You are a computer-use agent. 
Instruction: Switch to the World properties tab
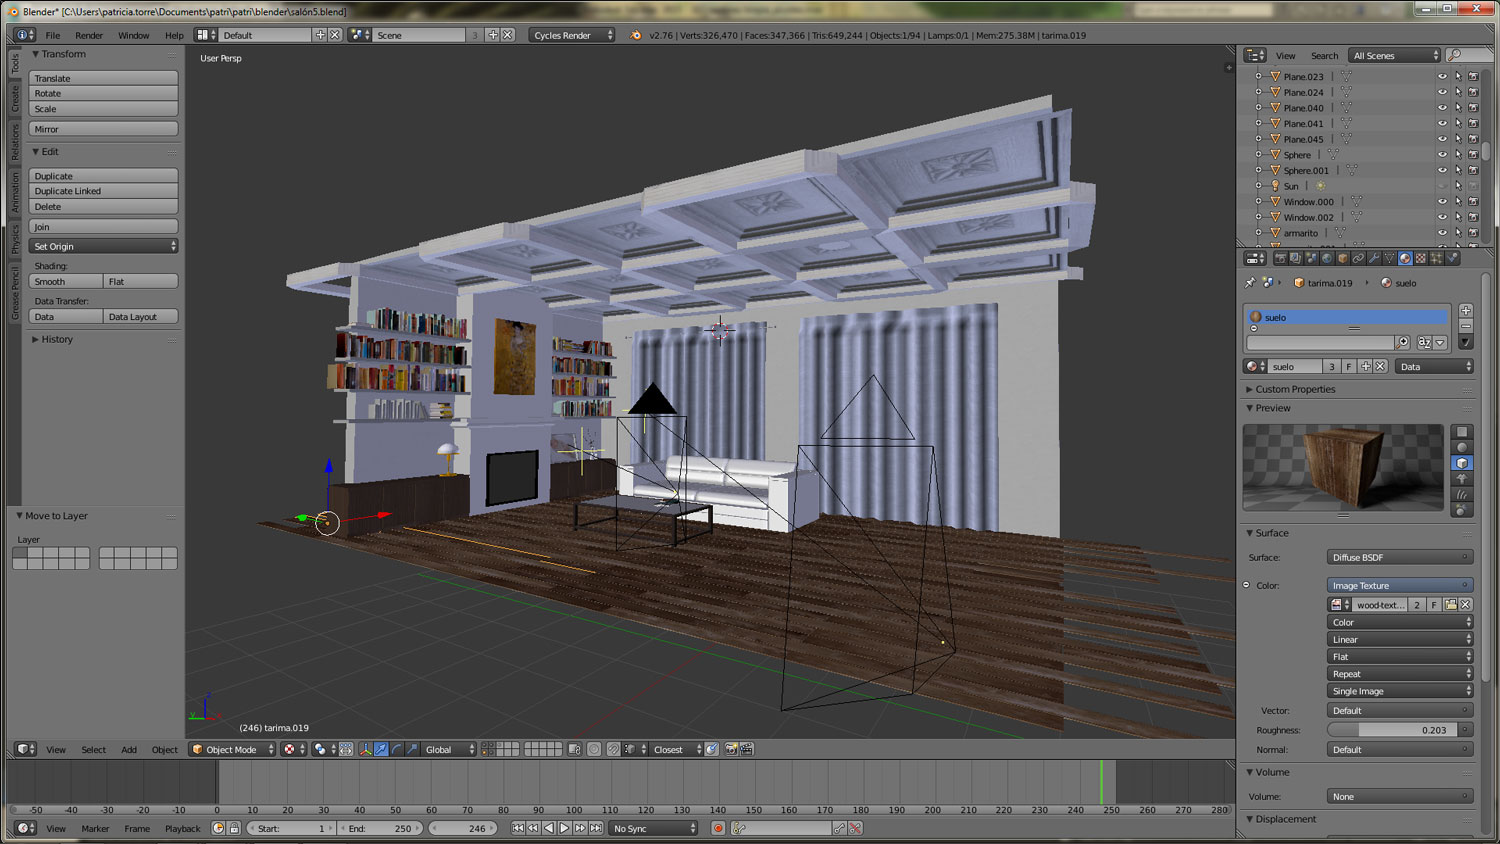pyautogui.click(x=1327, y=257)
